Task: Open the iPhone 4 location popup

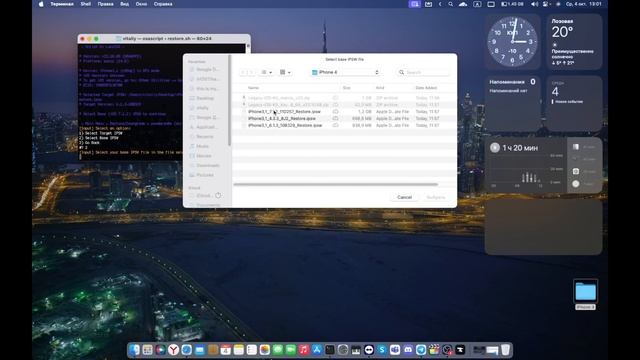Action: click(x=345, y=72)
